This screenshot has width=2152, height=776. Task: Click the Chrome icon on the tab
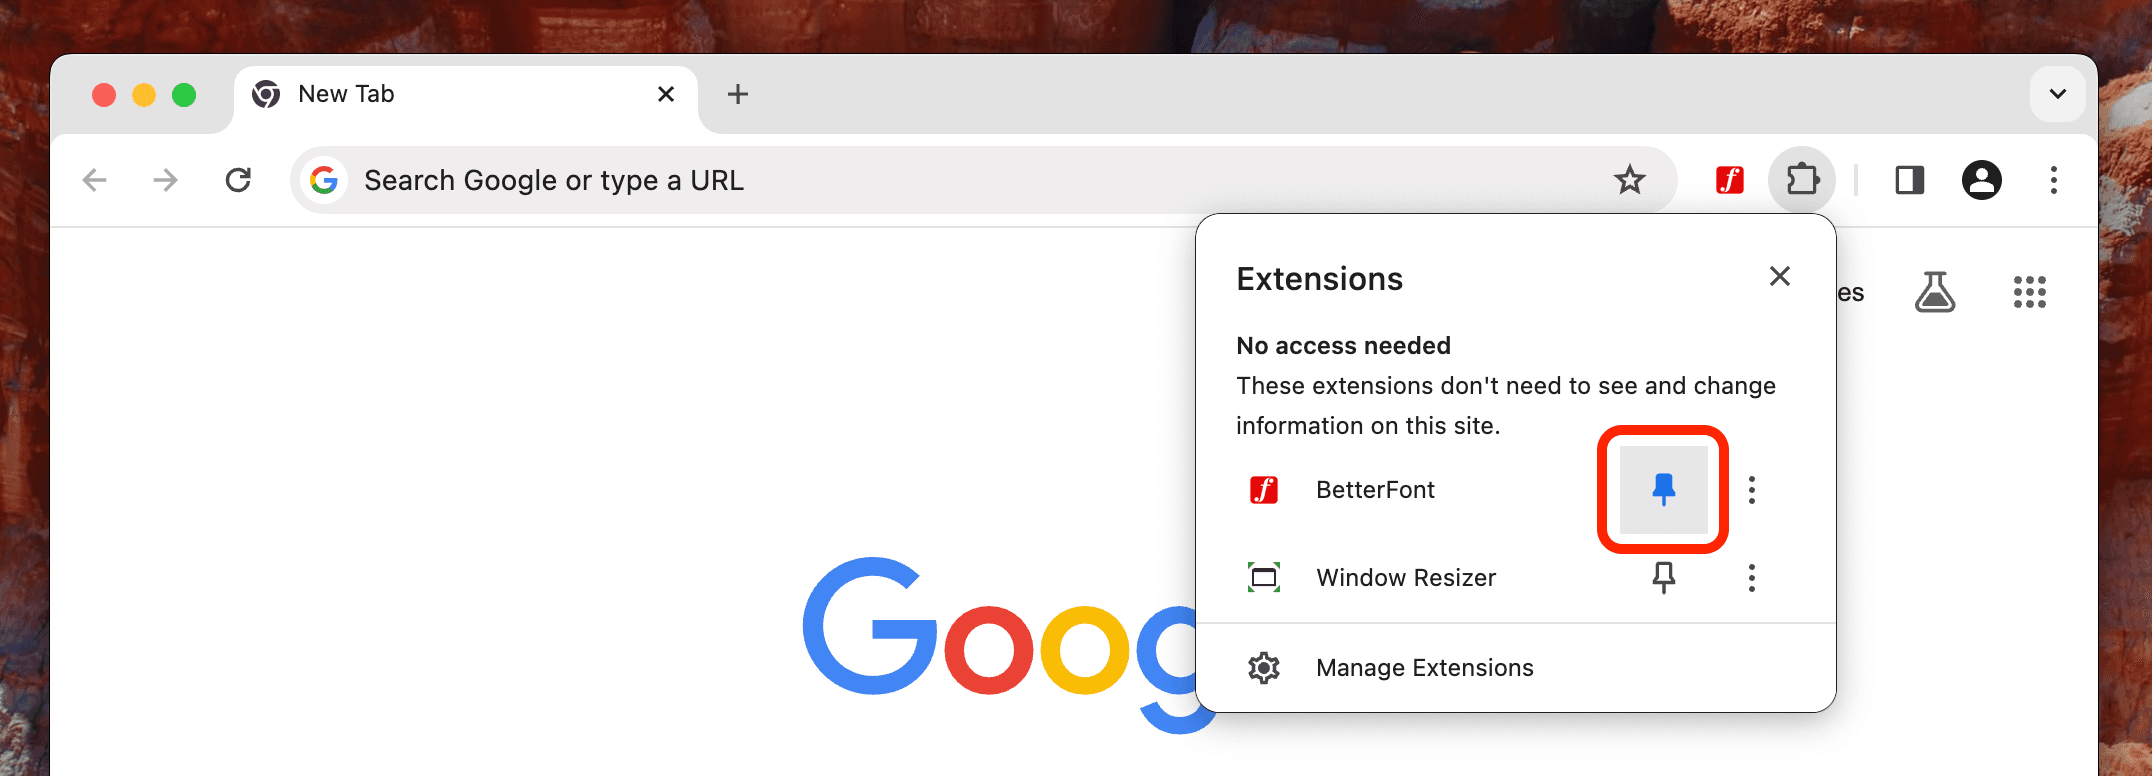(266, 94)
